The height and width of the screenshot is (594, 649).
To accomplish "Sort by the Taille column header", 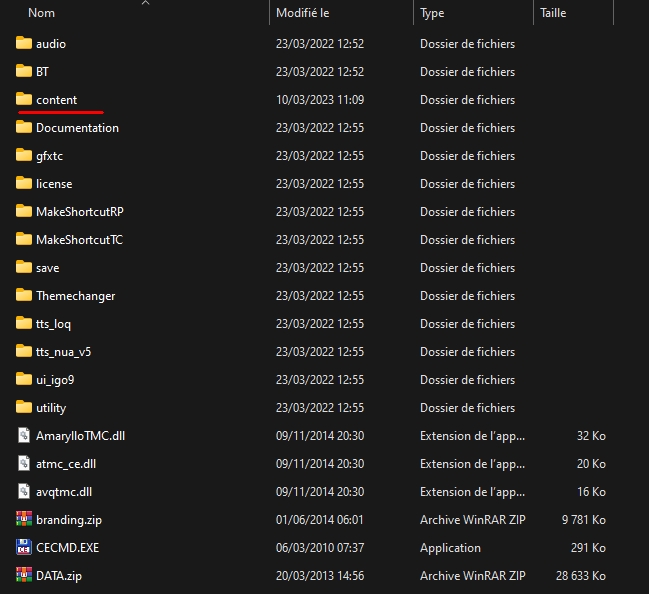I will (553, 13).
